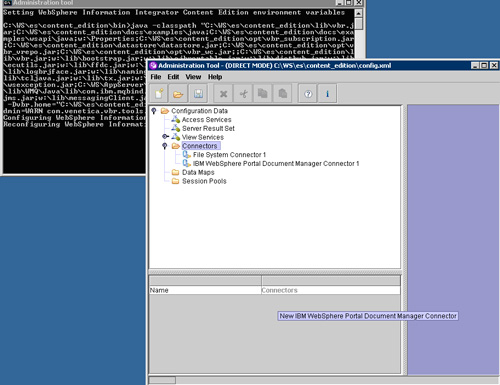Open the Edit menu

173,77
